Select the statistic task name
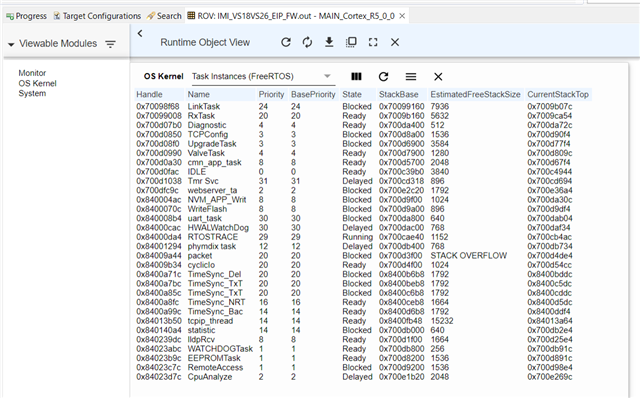The width and height of the screenshot is (640, 398). tap(201, 330)
